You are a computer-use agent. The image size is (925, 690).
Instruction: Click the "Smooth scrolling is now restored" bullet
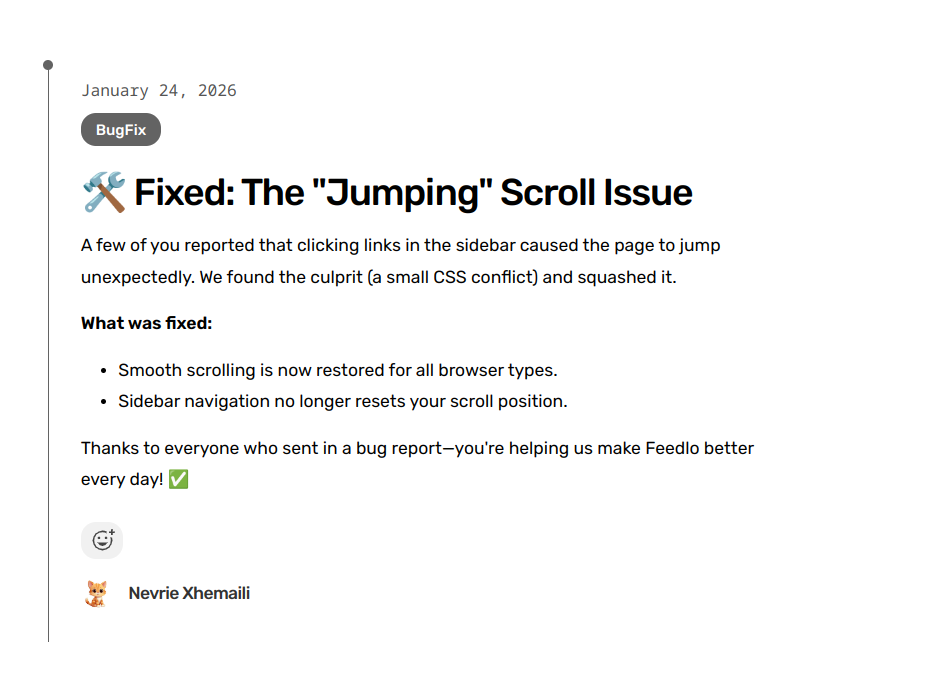[x=337, y=370]
